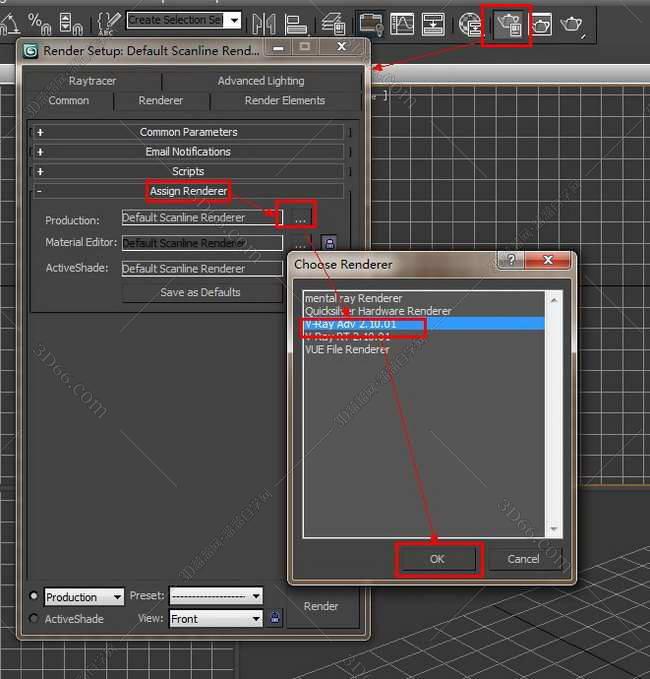Minimize the Render Setup window
This screenshot has width=650, height=679.
[278, 47]
